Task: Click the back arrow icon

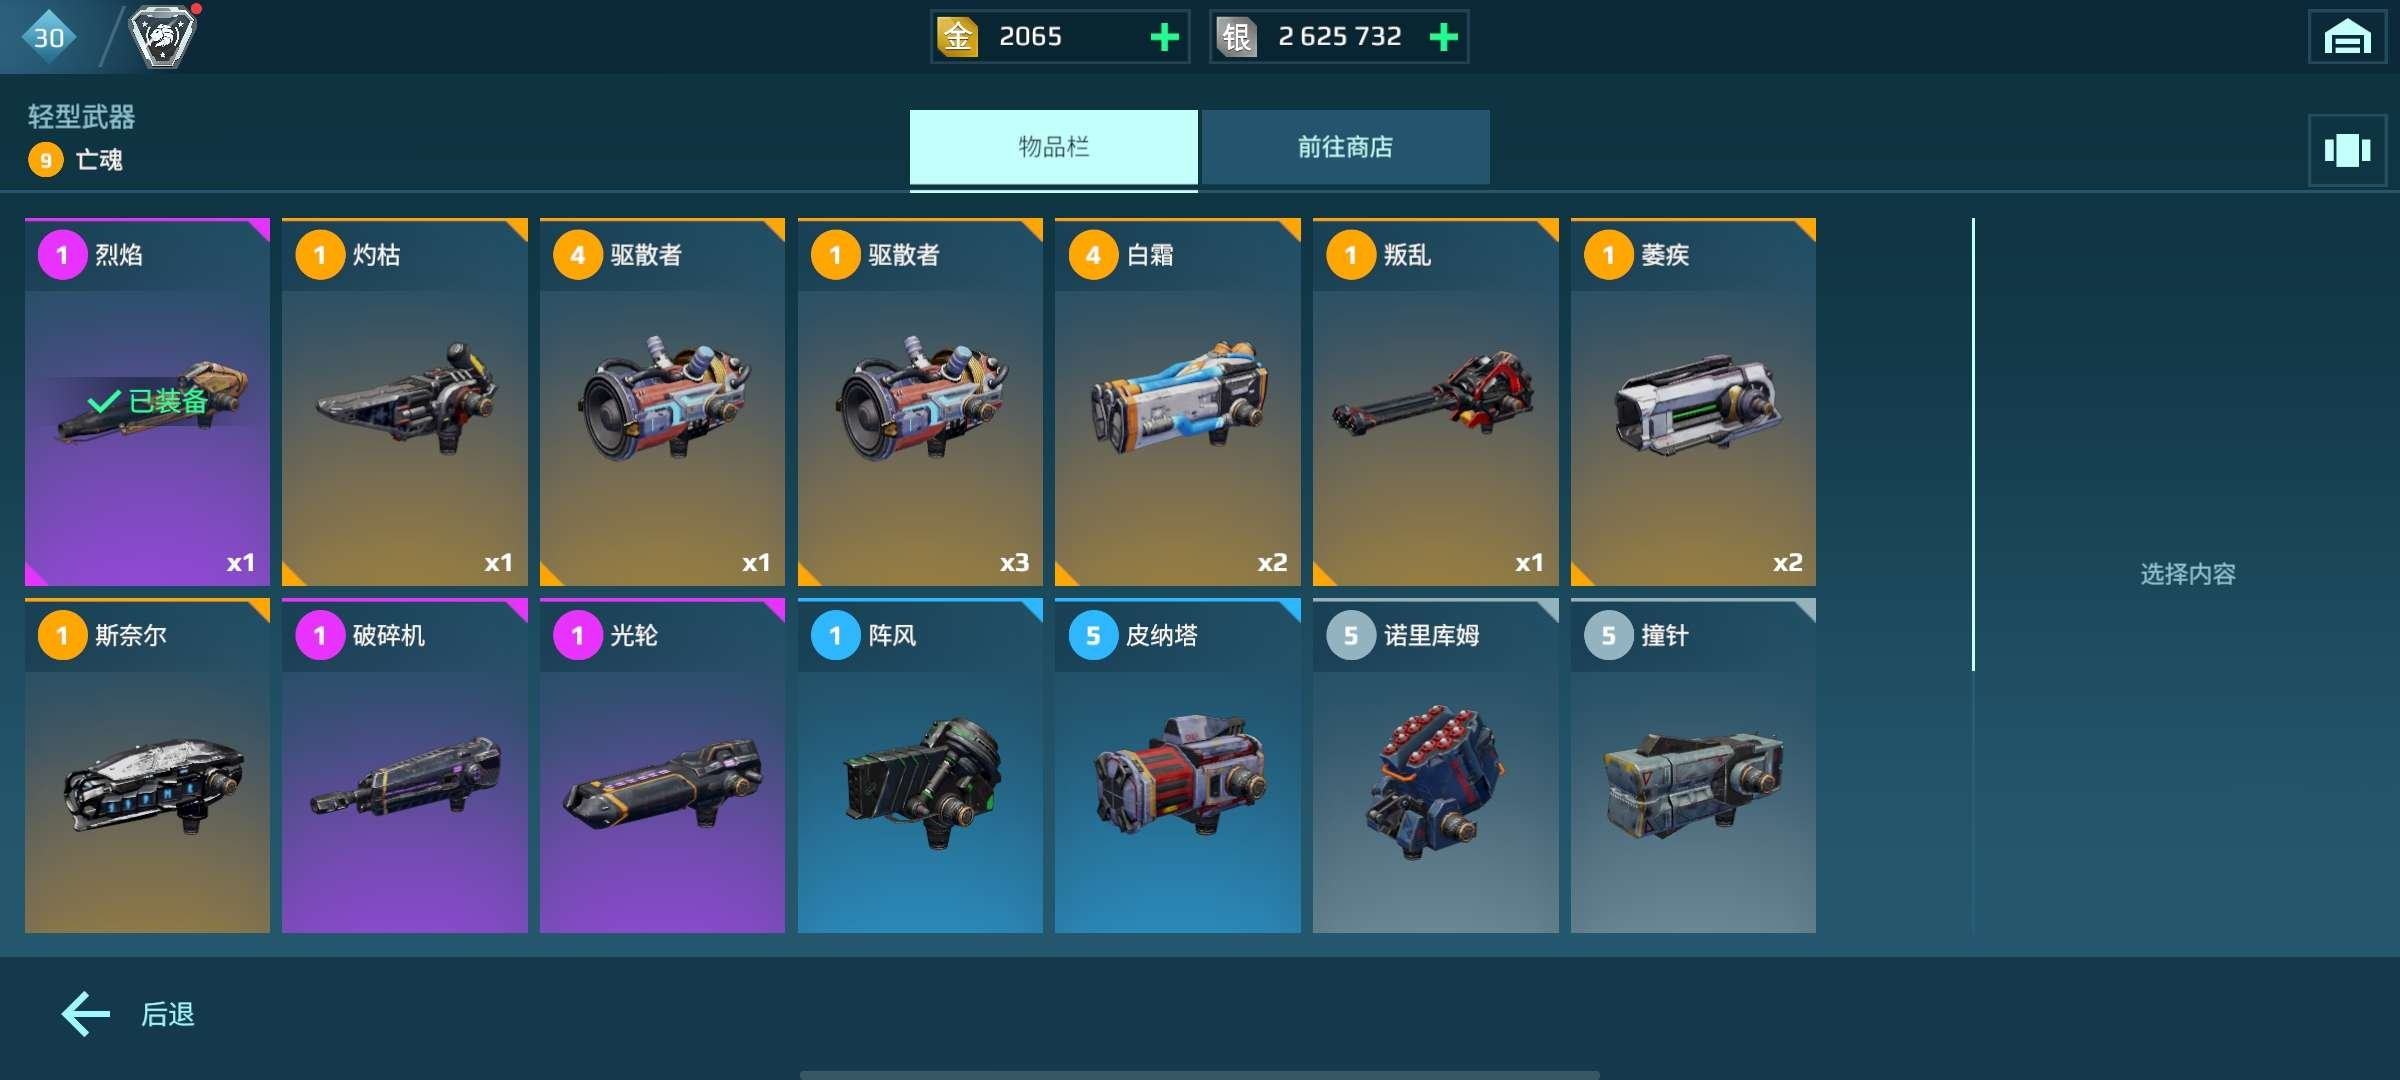Action: point(86,1014)
